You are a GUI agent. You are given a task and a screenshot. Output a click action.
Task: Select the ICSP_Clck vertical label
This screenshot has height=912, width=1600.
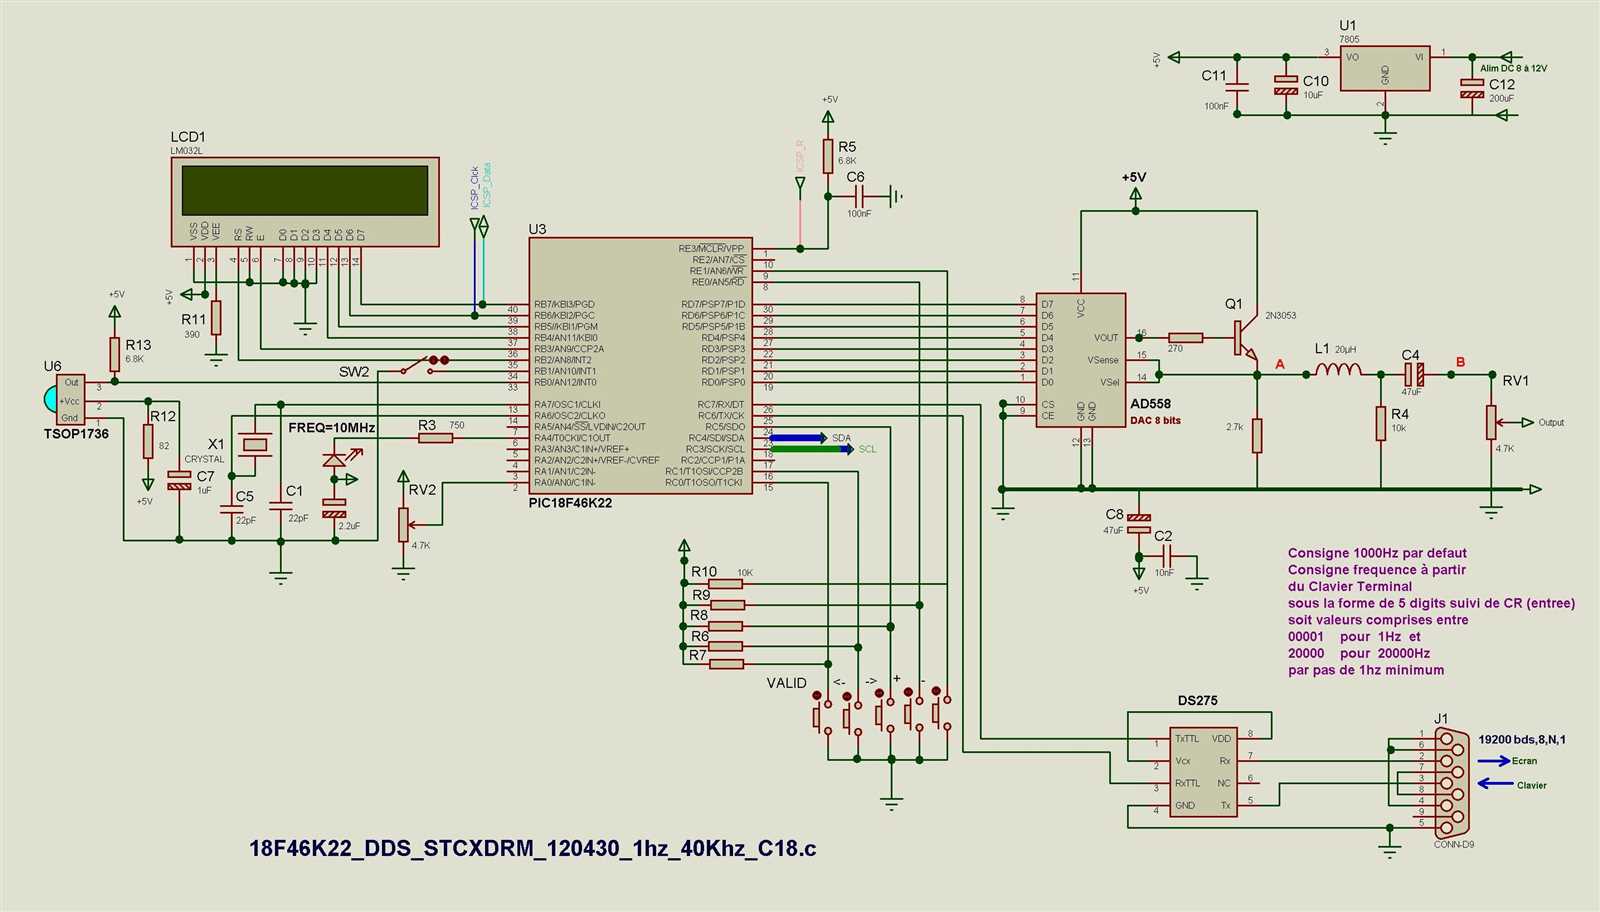pyautogui.click(x=475, y=188)
